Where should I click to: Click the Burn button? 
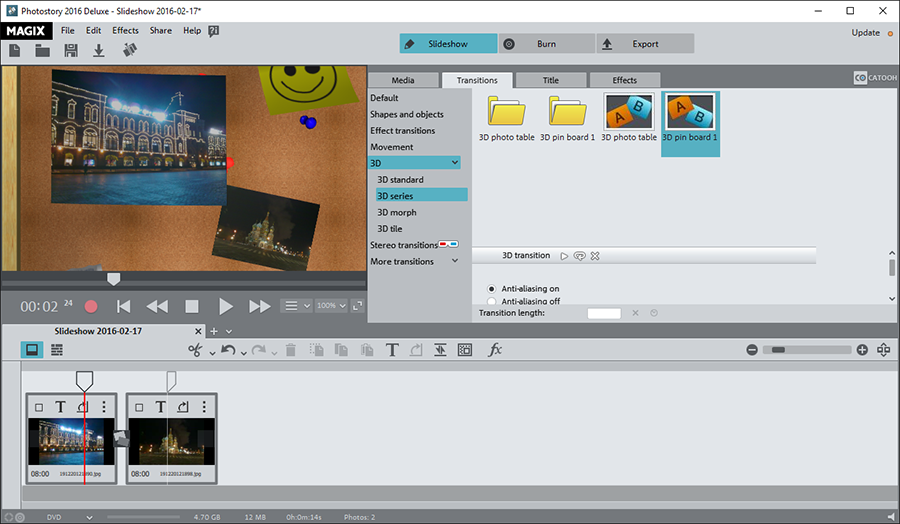545,44
